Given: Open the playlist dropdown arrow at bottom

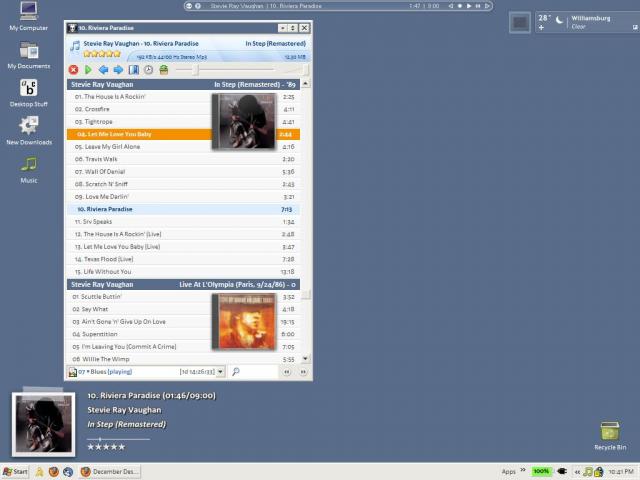Looking at the screenshot, I should [220, 372].
